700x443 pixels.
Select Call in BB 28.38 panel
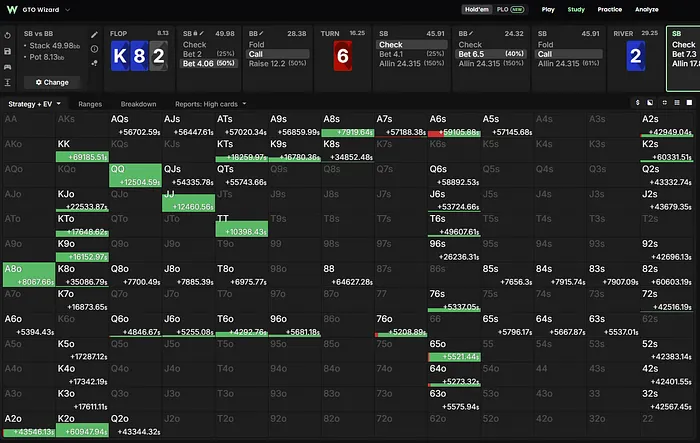tap(277, 54)
